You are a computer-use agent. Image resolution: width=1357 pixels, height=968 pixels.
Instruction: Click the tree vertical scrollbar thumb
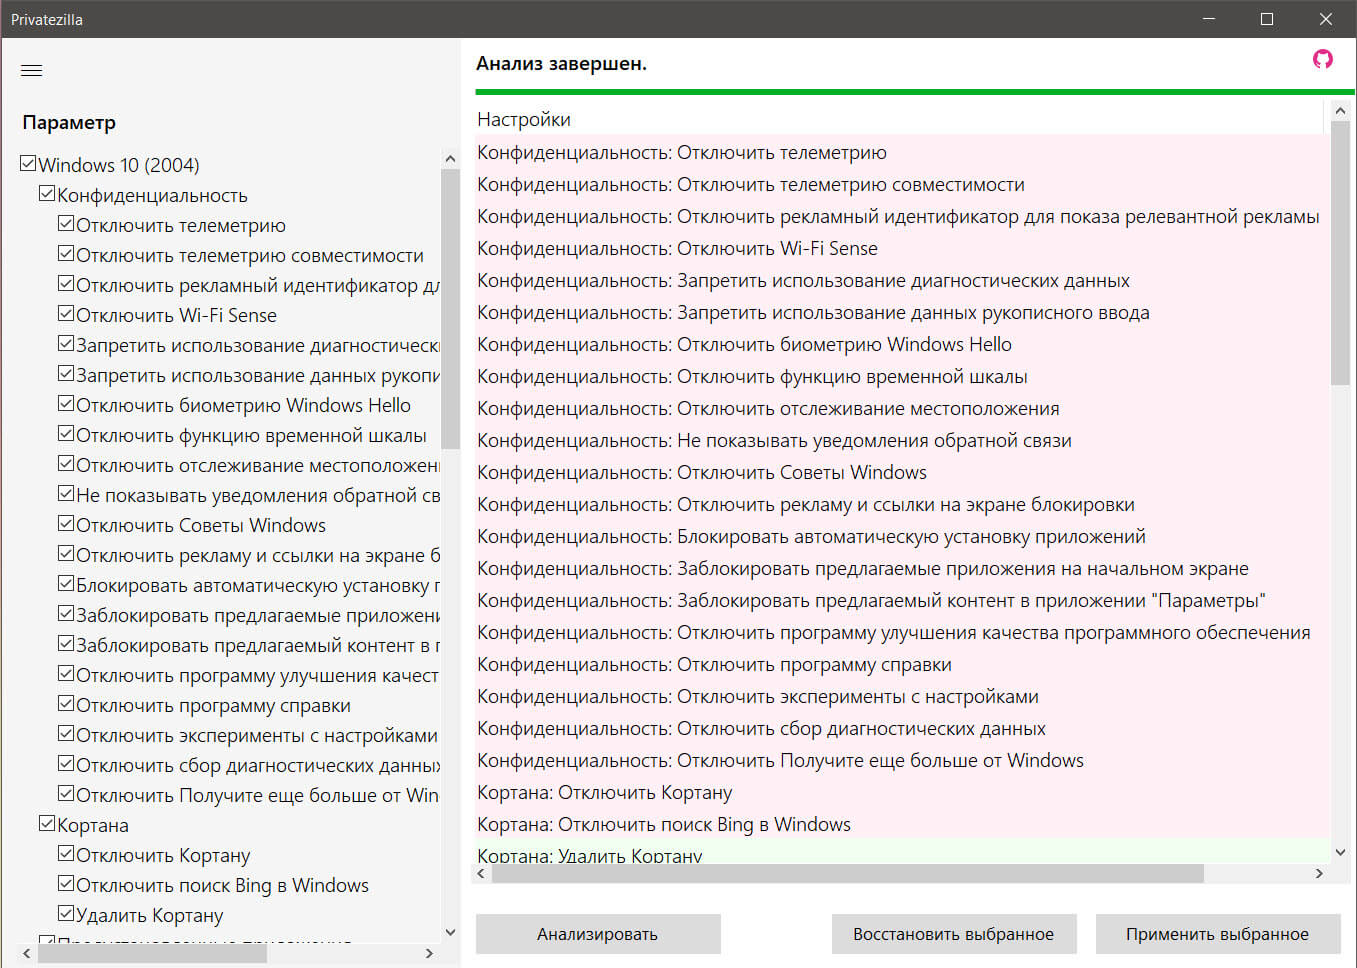450,309
